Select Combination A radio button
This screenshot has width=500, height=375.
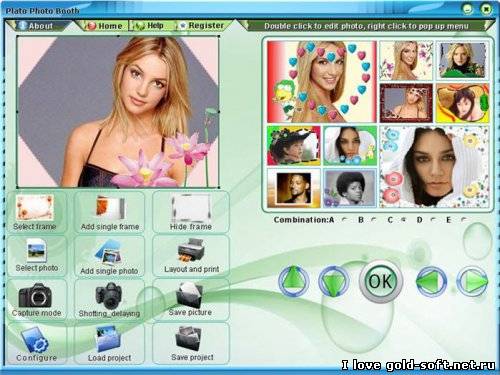[x=344, y=220]
